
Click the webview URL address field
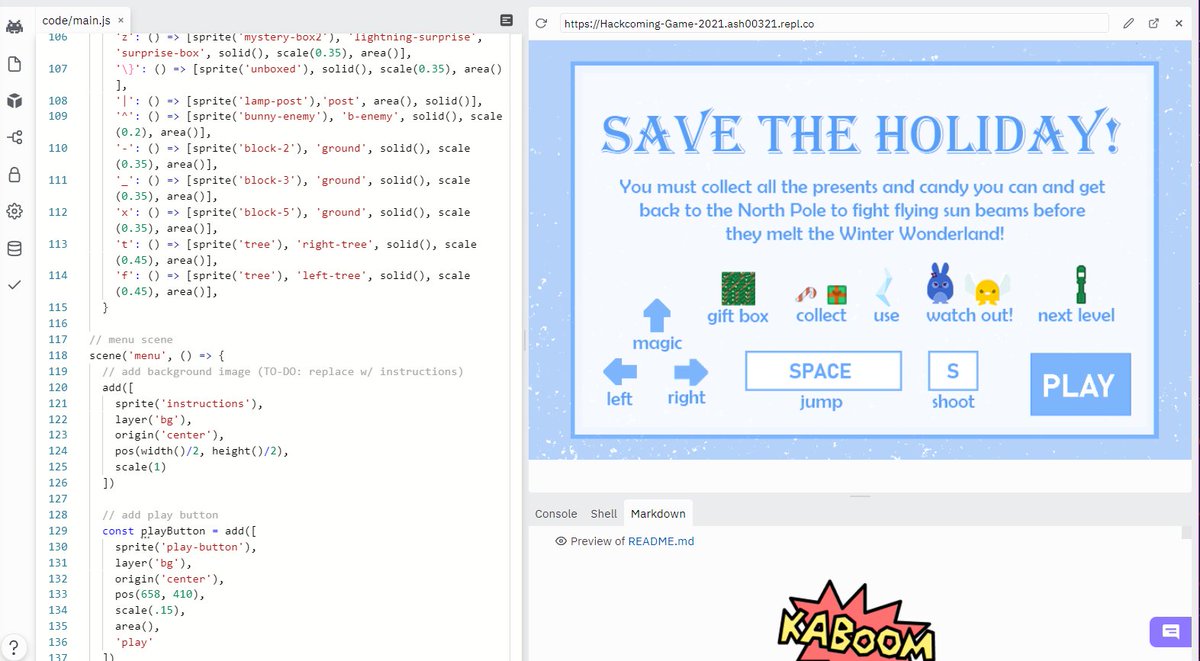point(832,22)
